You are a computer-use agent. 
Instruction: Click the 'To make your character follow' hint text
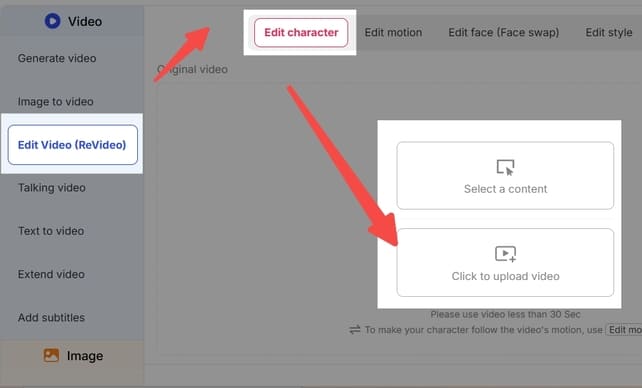coord(484,330)
